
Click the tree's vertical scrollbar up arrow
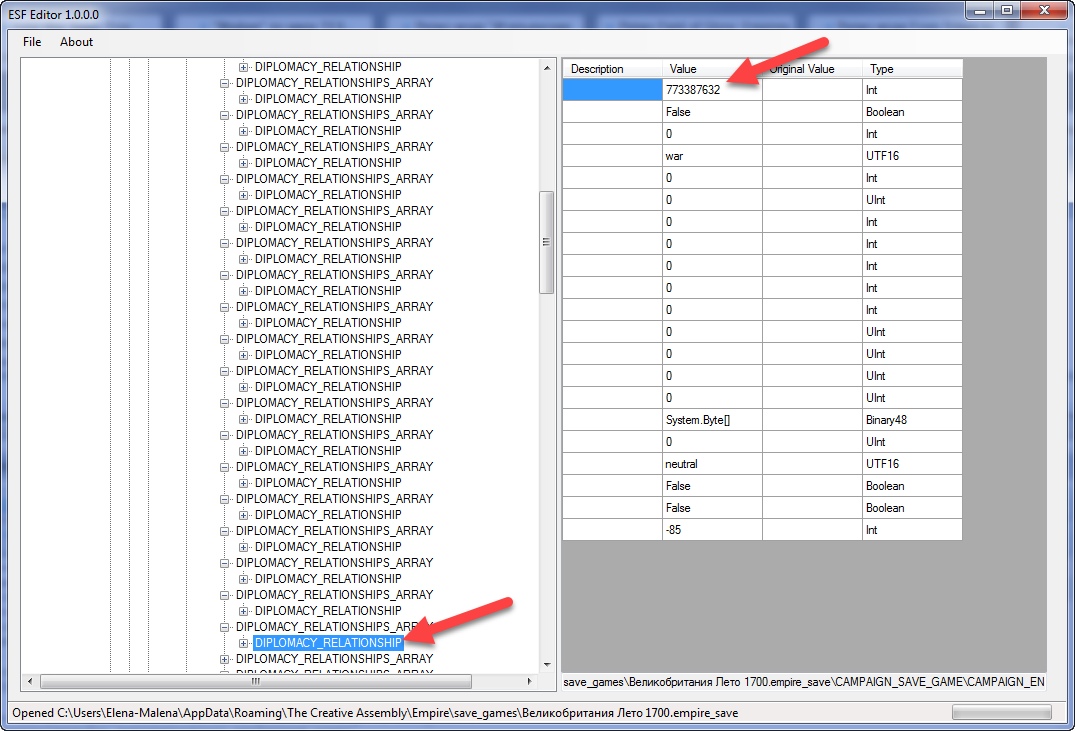(x=546, y=68)
